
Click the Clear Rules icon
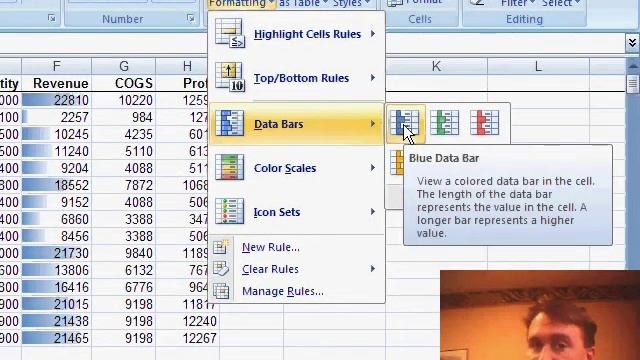point(221,269)
